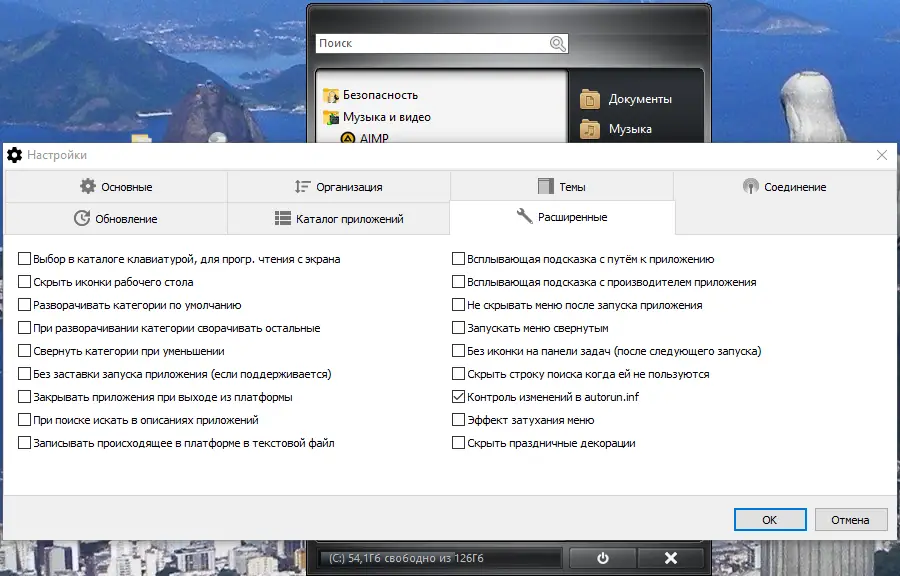Click the search magnifier icon in the menu
This screenshot has height=576, width=900.
tap(557, 44)
